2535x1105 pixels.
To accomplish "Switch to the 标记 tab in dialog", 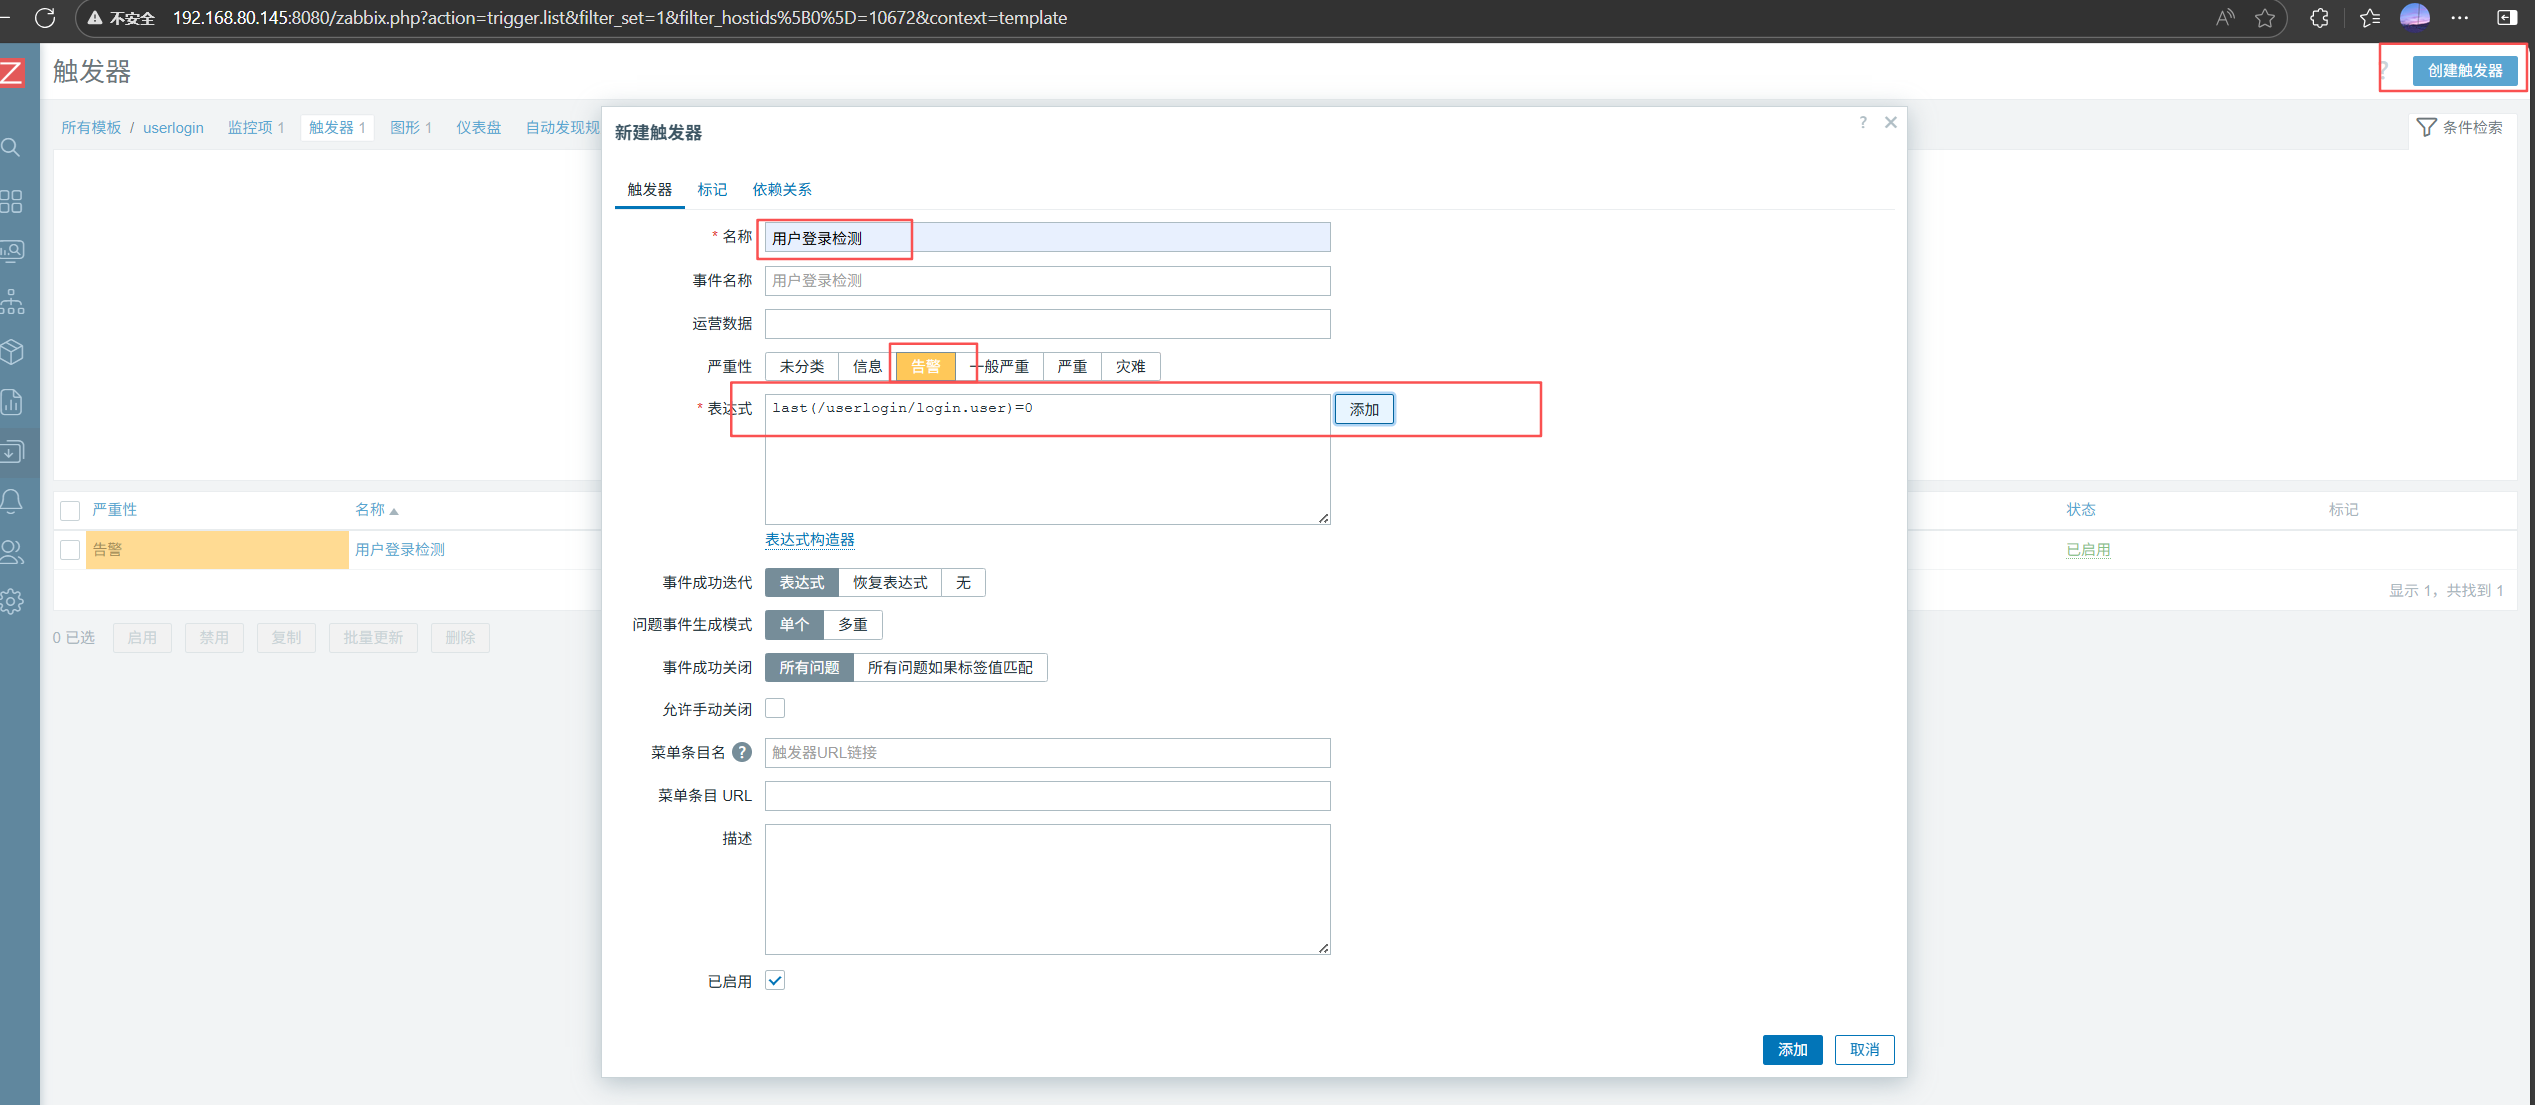I will pyautogui.click(x=712, y=190).
